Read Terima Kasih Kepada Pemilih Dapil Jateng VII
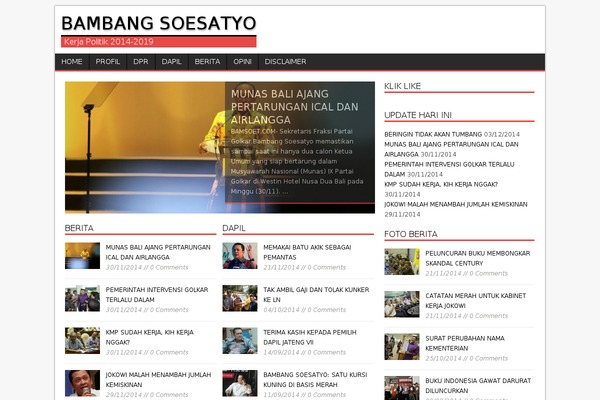600x400 pixels. tap(310, 337)
